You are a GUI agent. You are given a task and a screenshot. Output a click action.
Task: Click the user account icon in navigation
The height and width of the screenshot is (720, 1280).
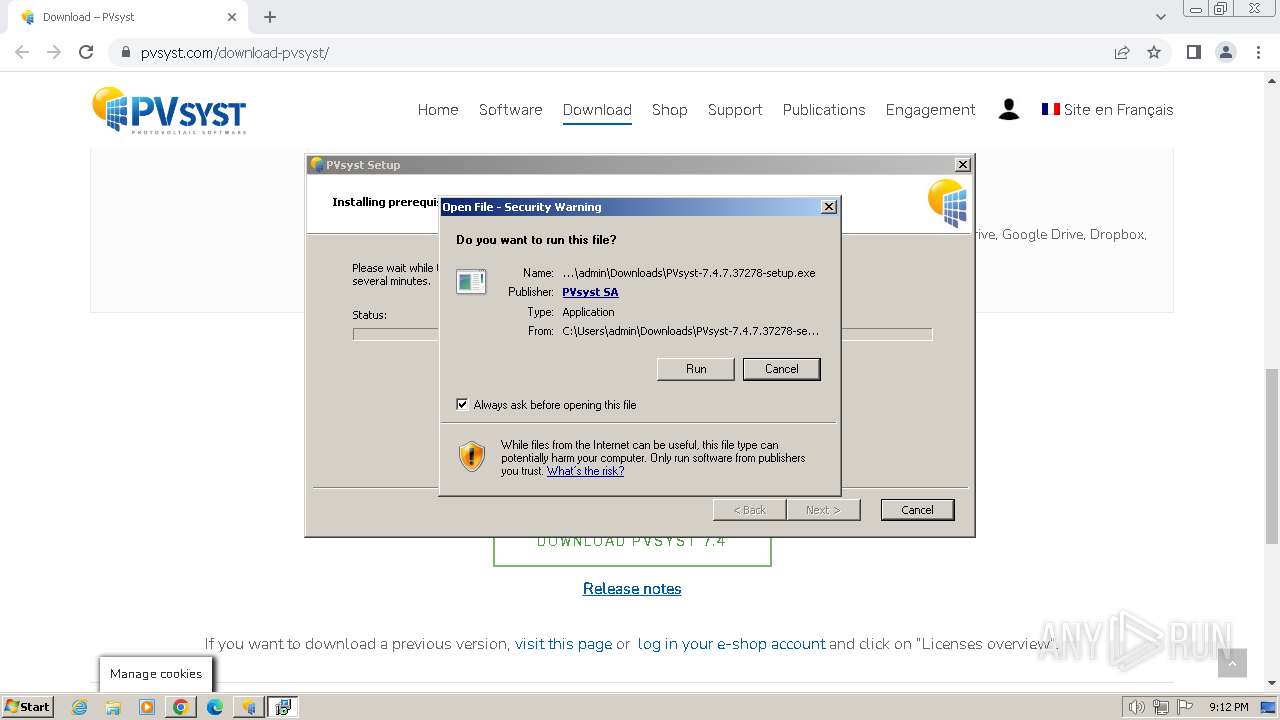[1008, 110]
